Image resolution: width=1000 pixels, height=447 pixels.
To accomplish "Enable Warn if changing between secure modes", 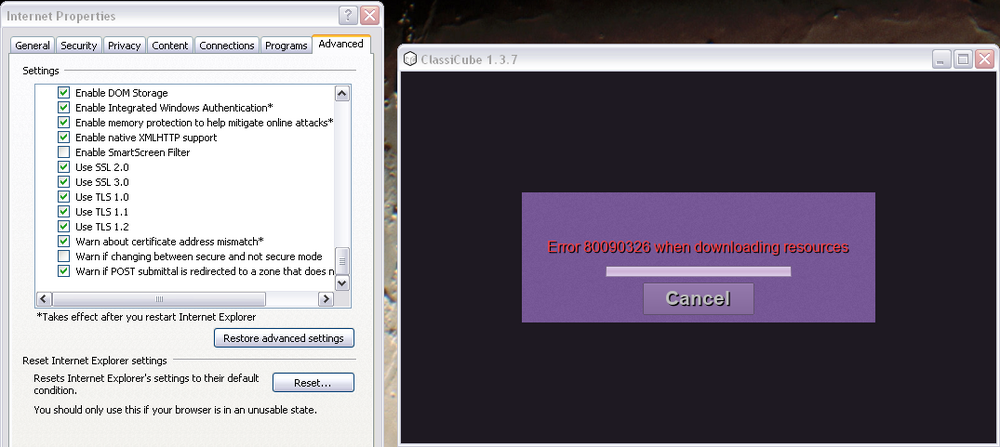I will (64, 256).
